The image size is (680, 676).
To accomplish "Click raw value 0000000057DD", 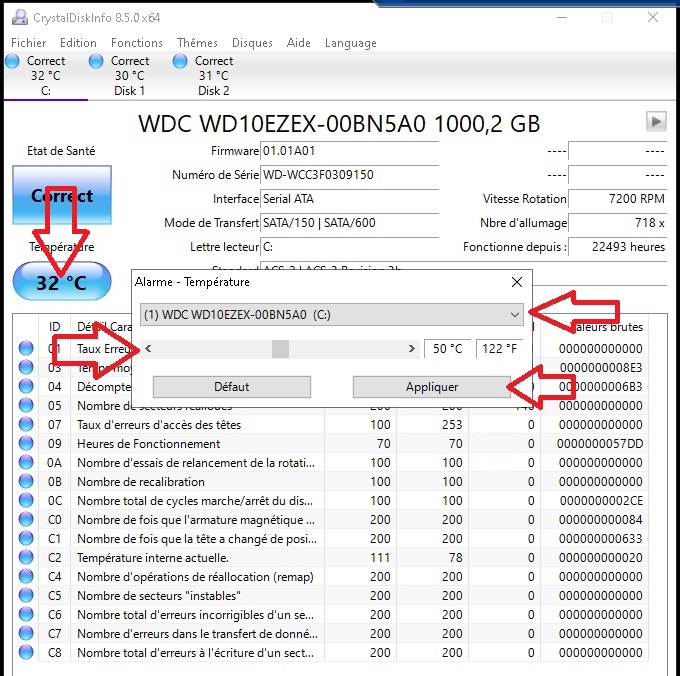I will 600,444.
